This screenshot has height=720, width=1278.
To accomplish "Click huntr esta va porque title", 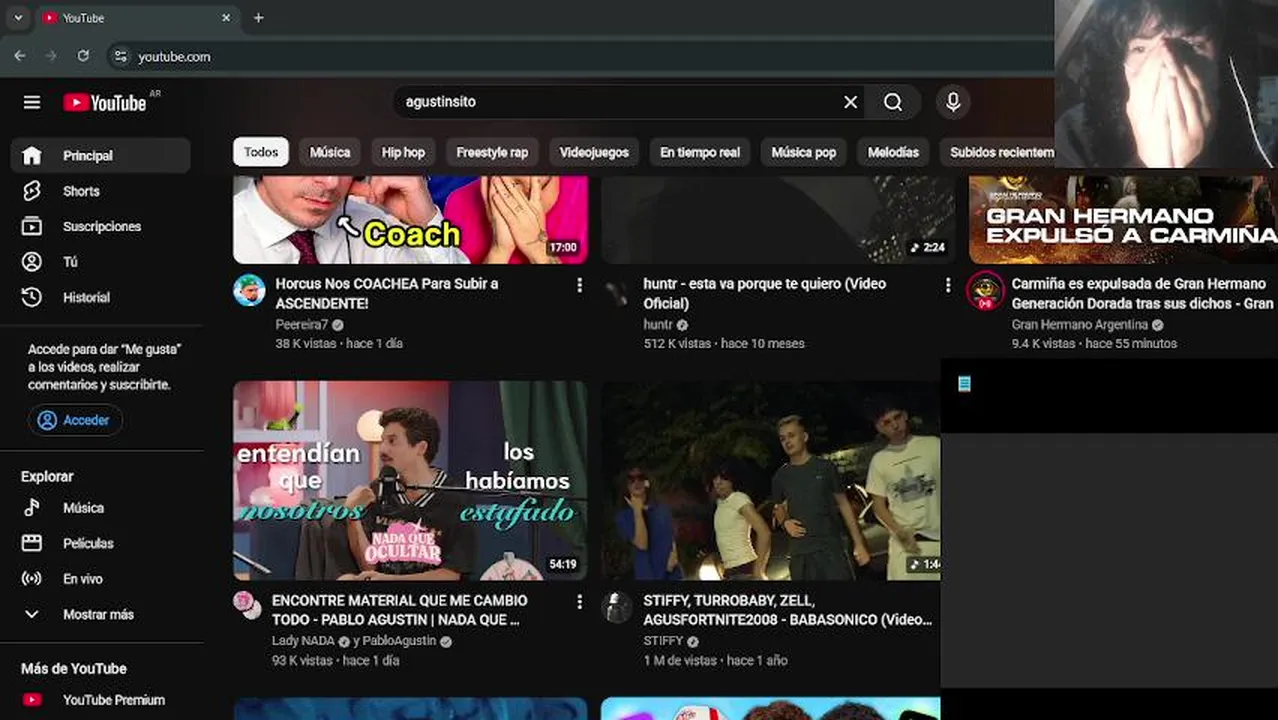I will tap(765, 293).
